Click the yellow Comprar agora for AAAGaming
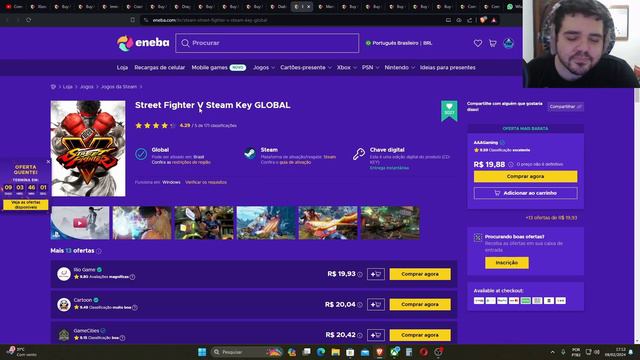Screen dimensions: 640x360 pyautogui.click(x=525, y=176)
